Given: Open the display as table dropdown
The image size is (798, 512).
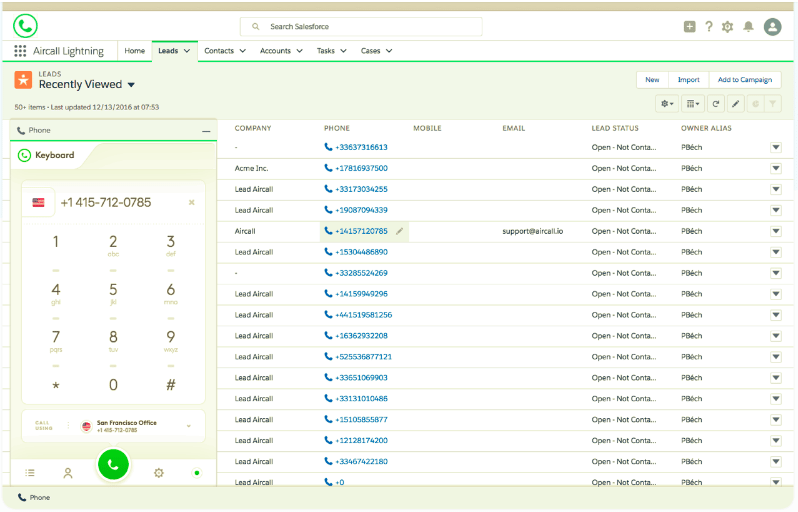Looking at the screenshot, I should [693, 104].
